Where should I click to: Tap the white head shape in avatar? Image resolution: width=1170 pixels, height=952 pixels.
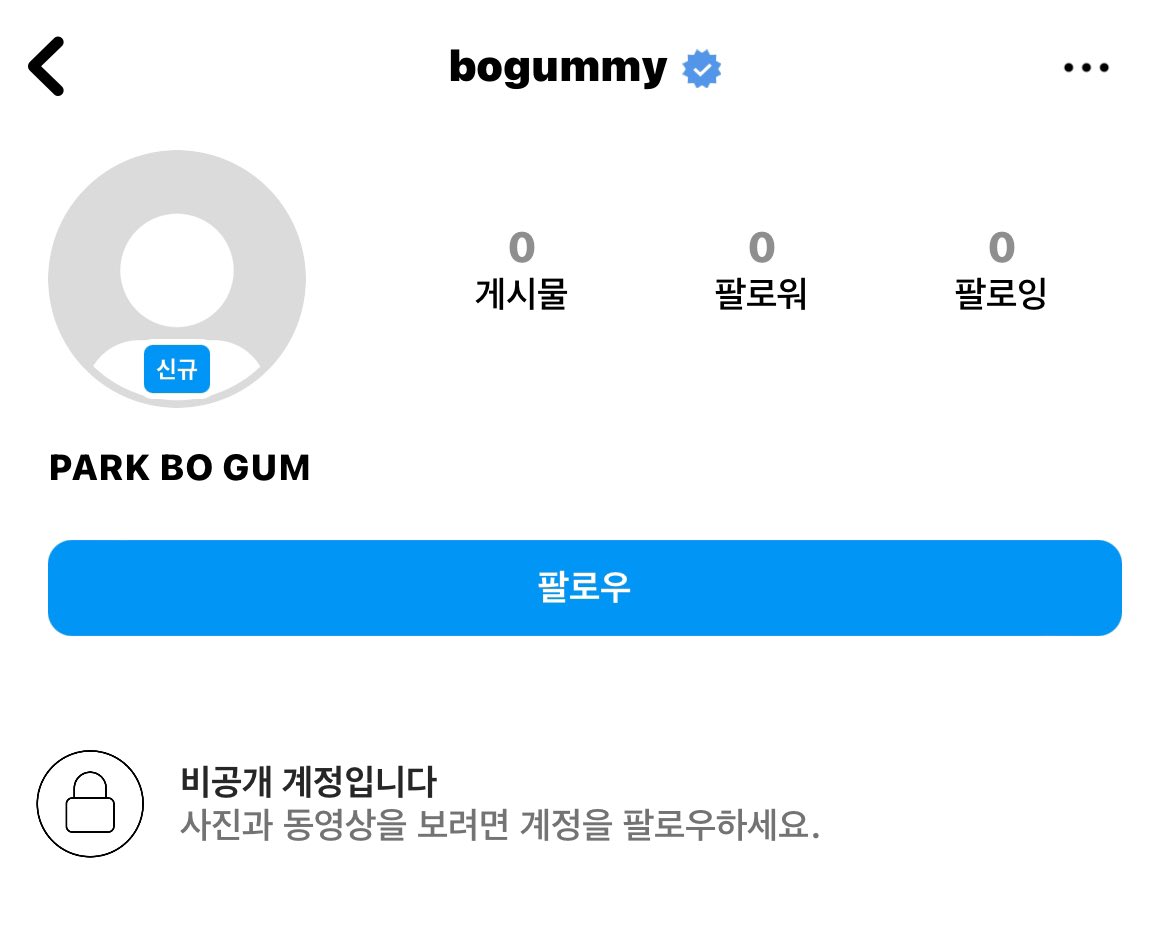[x=177, y=270]
